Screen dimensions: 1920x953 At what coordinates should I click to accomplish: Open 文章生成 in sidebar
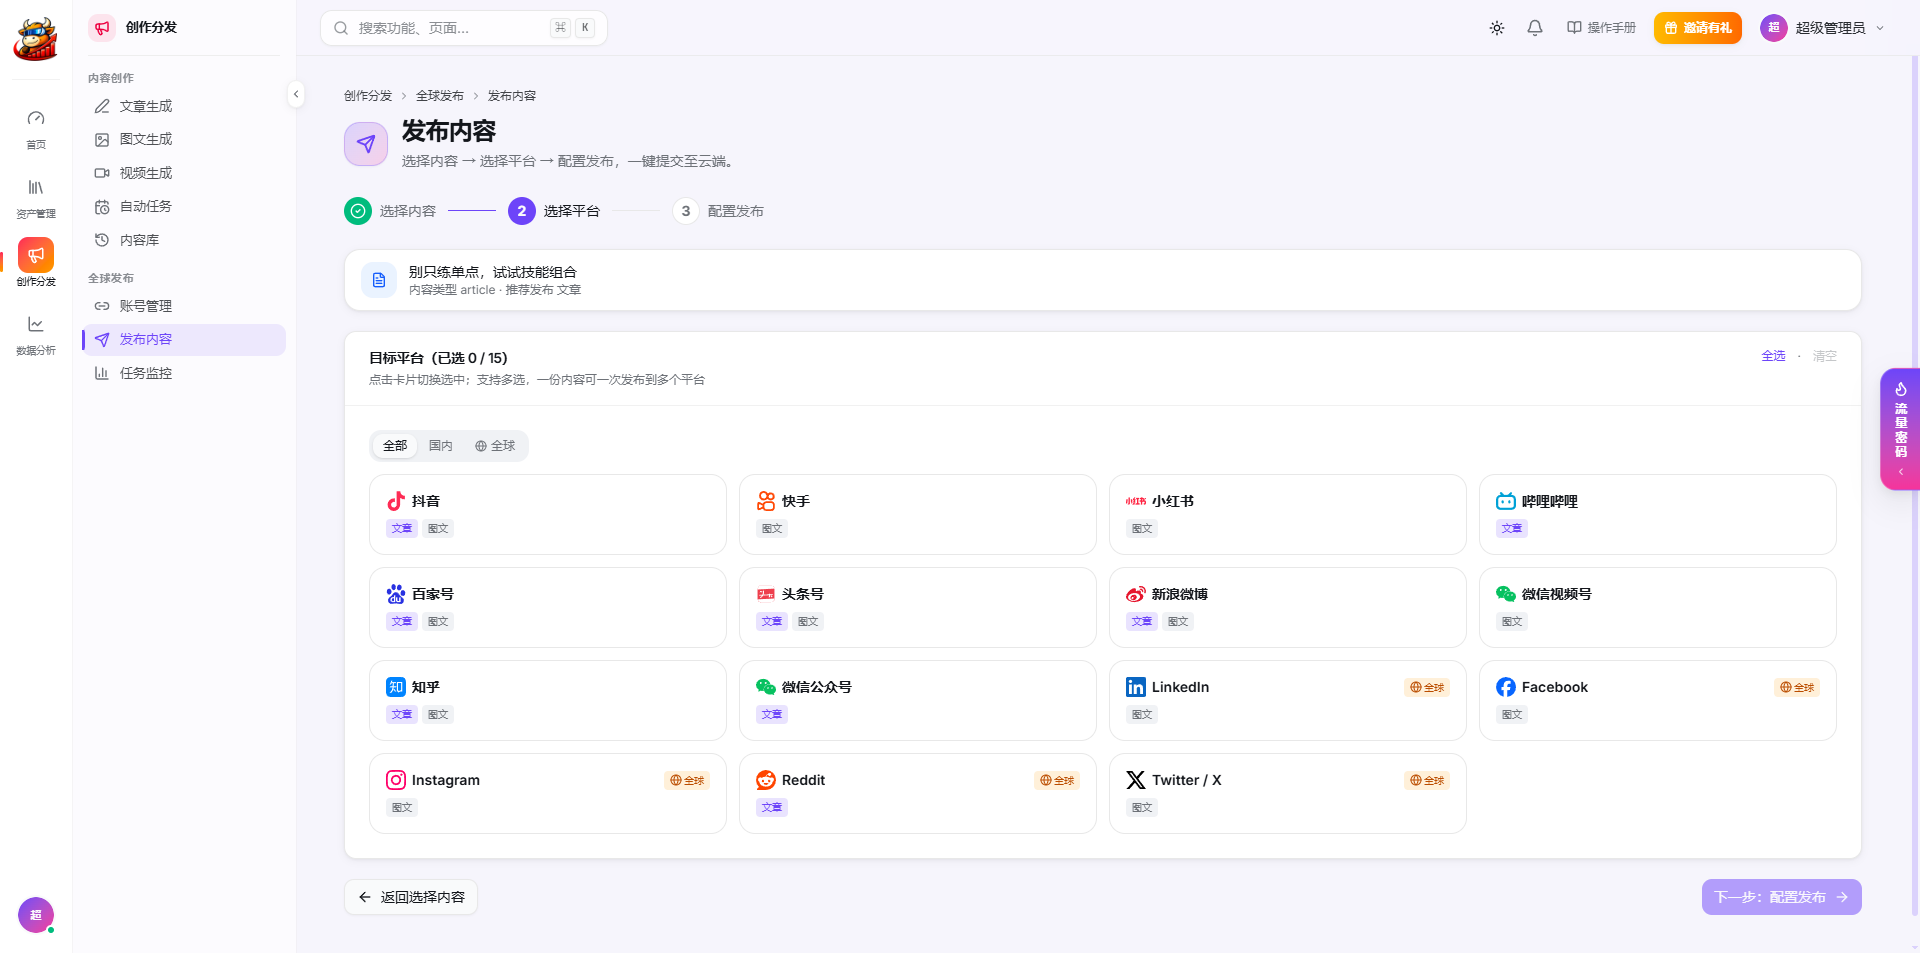click(184, 106)
